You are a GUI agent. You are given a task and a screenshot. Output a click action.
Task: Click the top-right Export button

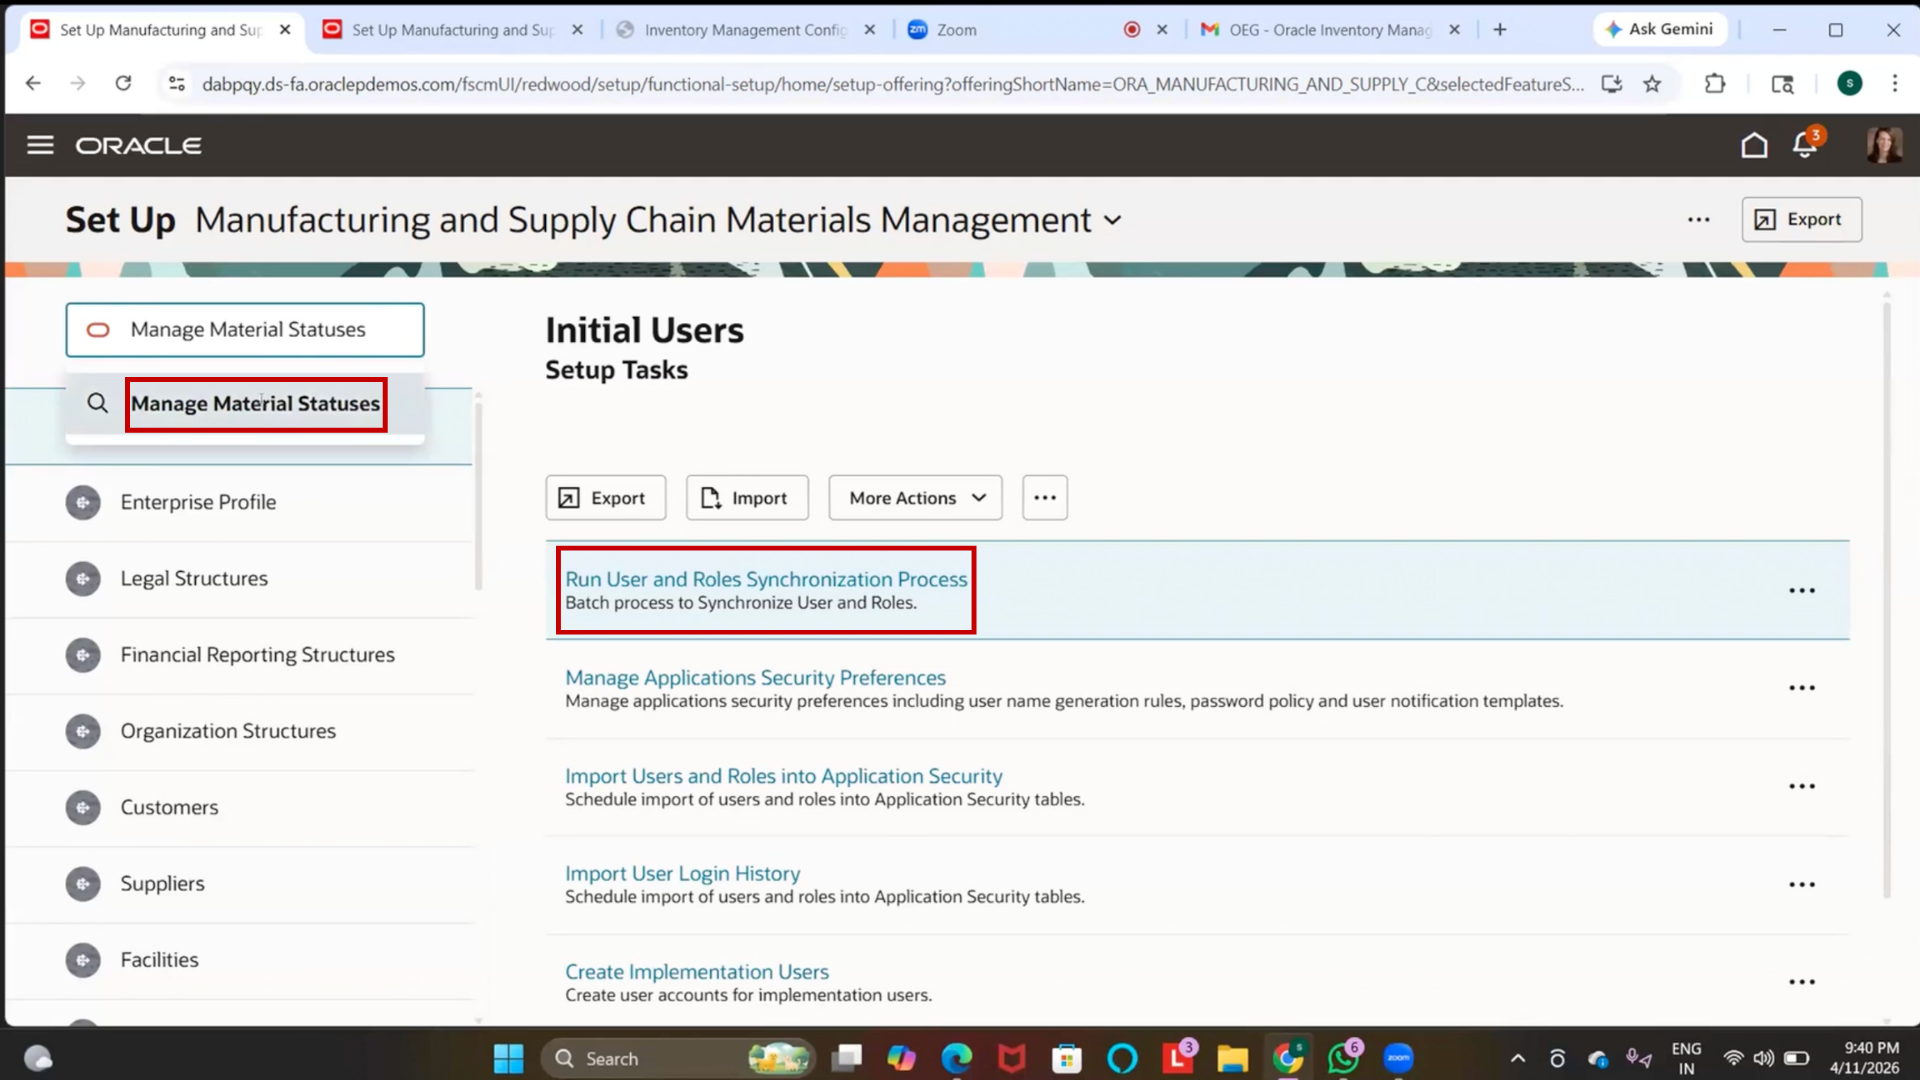coord(1801,220)
